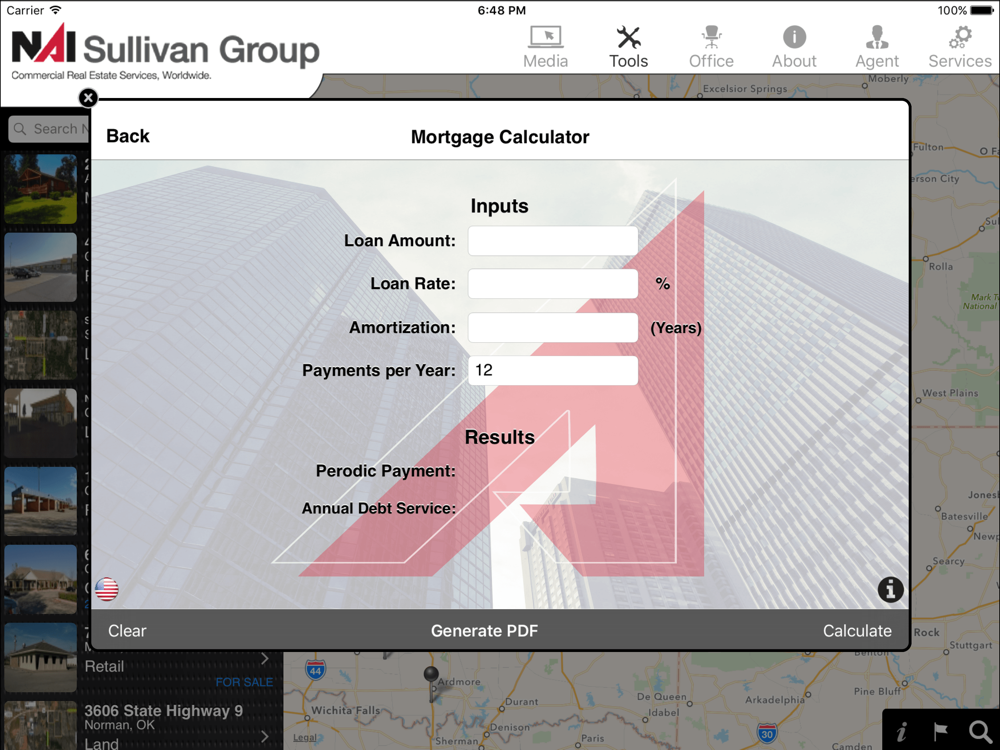Tap the Interstate 44 shield on the map

point(315,670)
